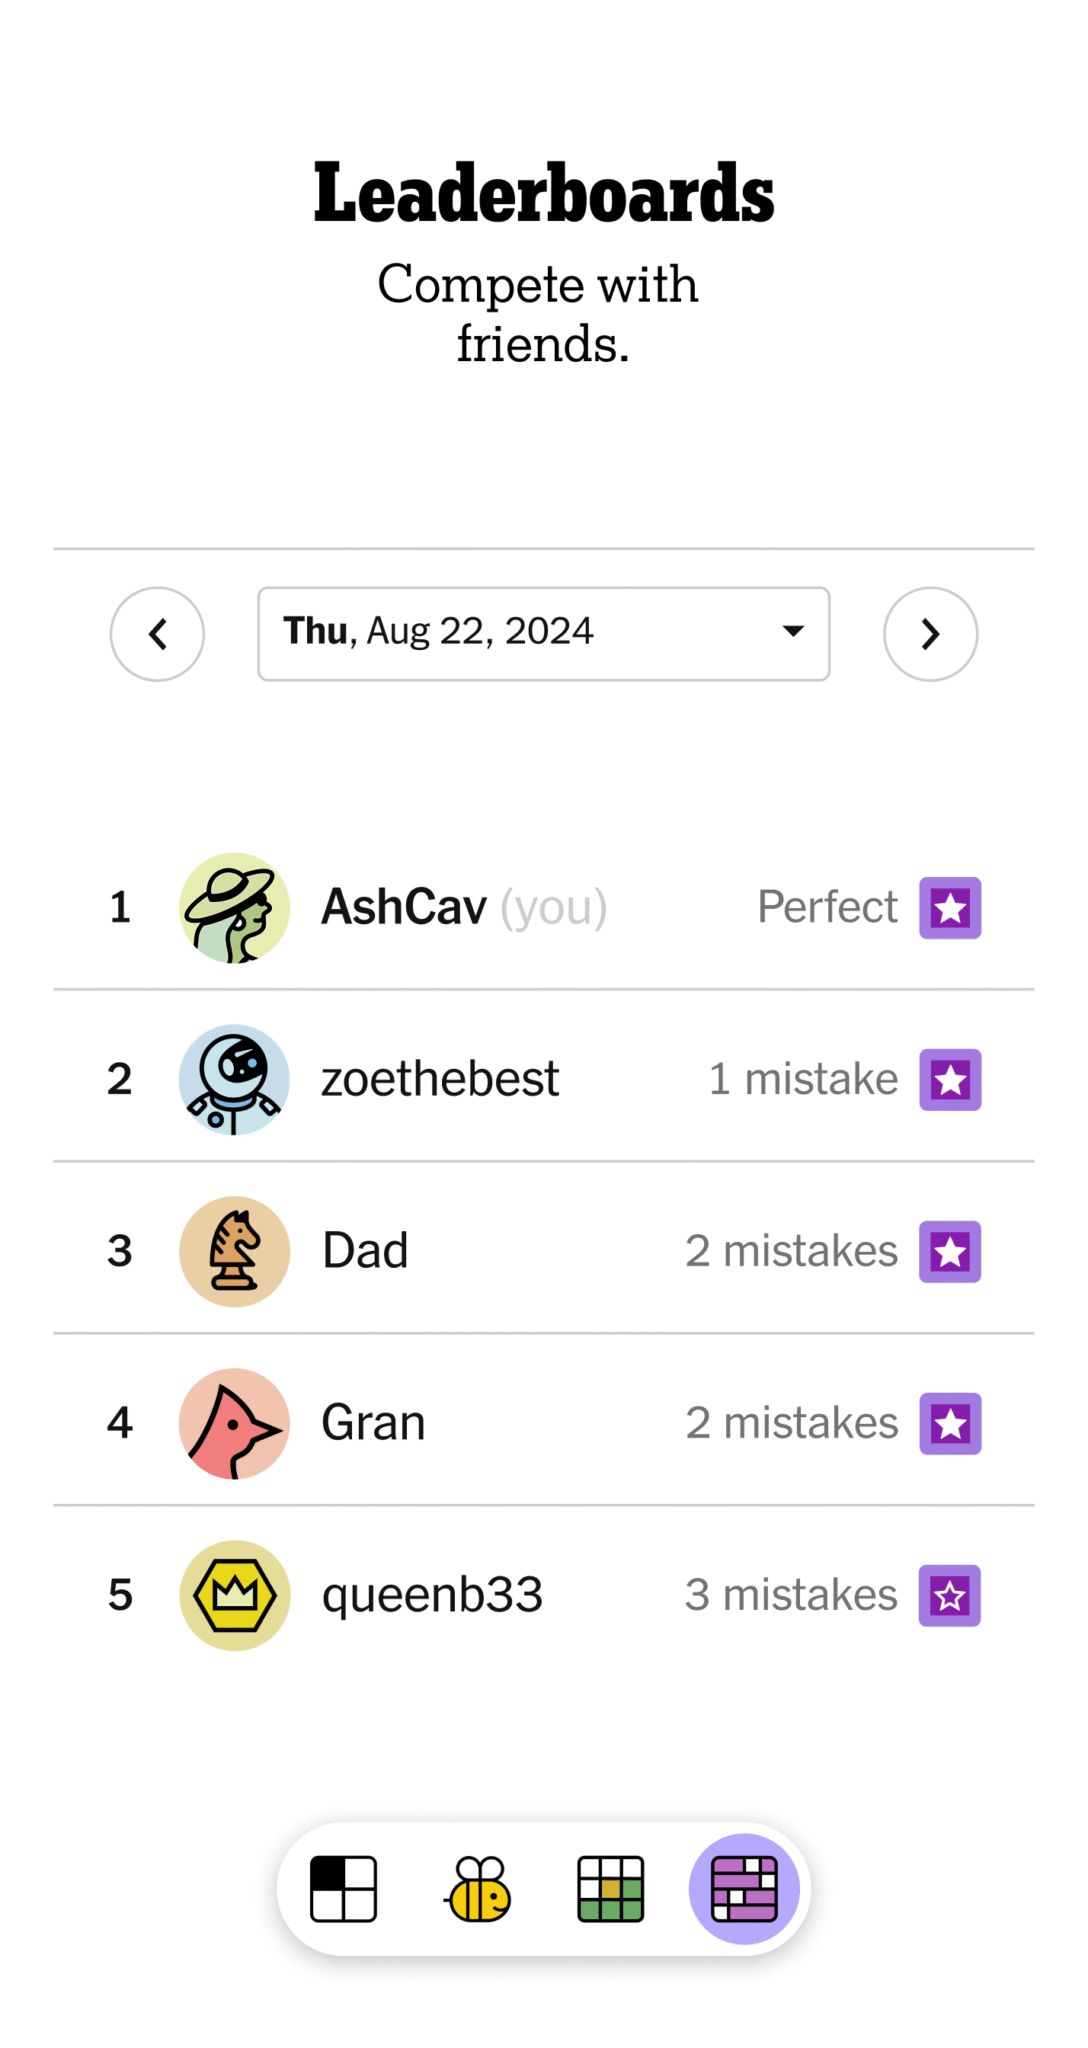This screenshot has width=1088, height=2048.
Task: Open the Crossword leaderboard tab
Action: coord(343,1889)
